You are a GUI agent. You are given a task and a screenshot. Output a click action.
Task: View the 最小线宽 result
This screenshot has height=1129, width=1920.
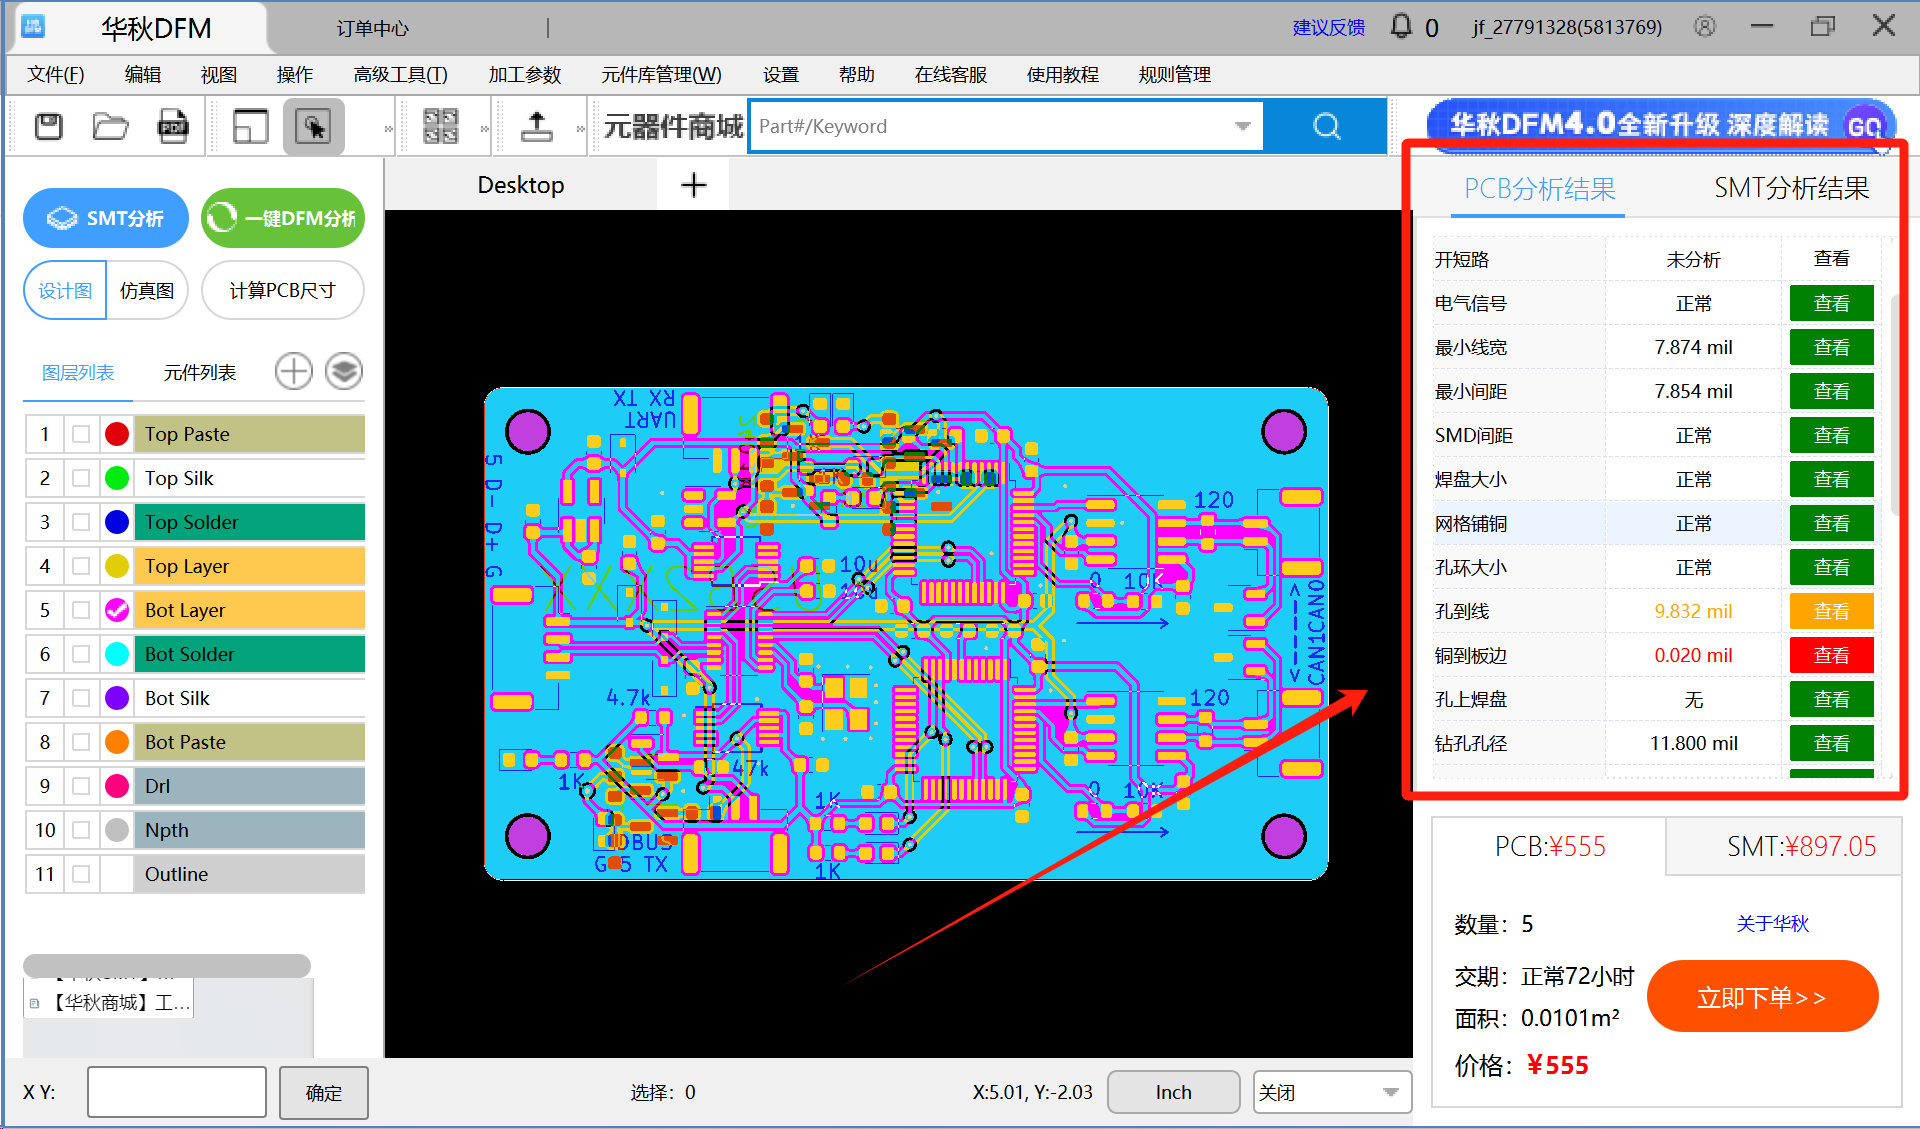click(1831, 347)
